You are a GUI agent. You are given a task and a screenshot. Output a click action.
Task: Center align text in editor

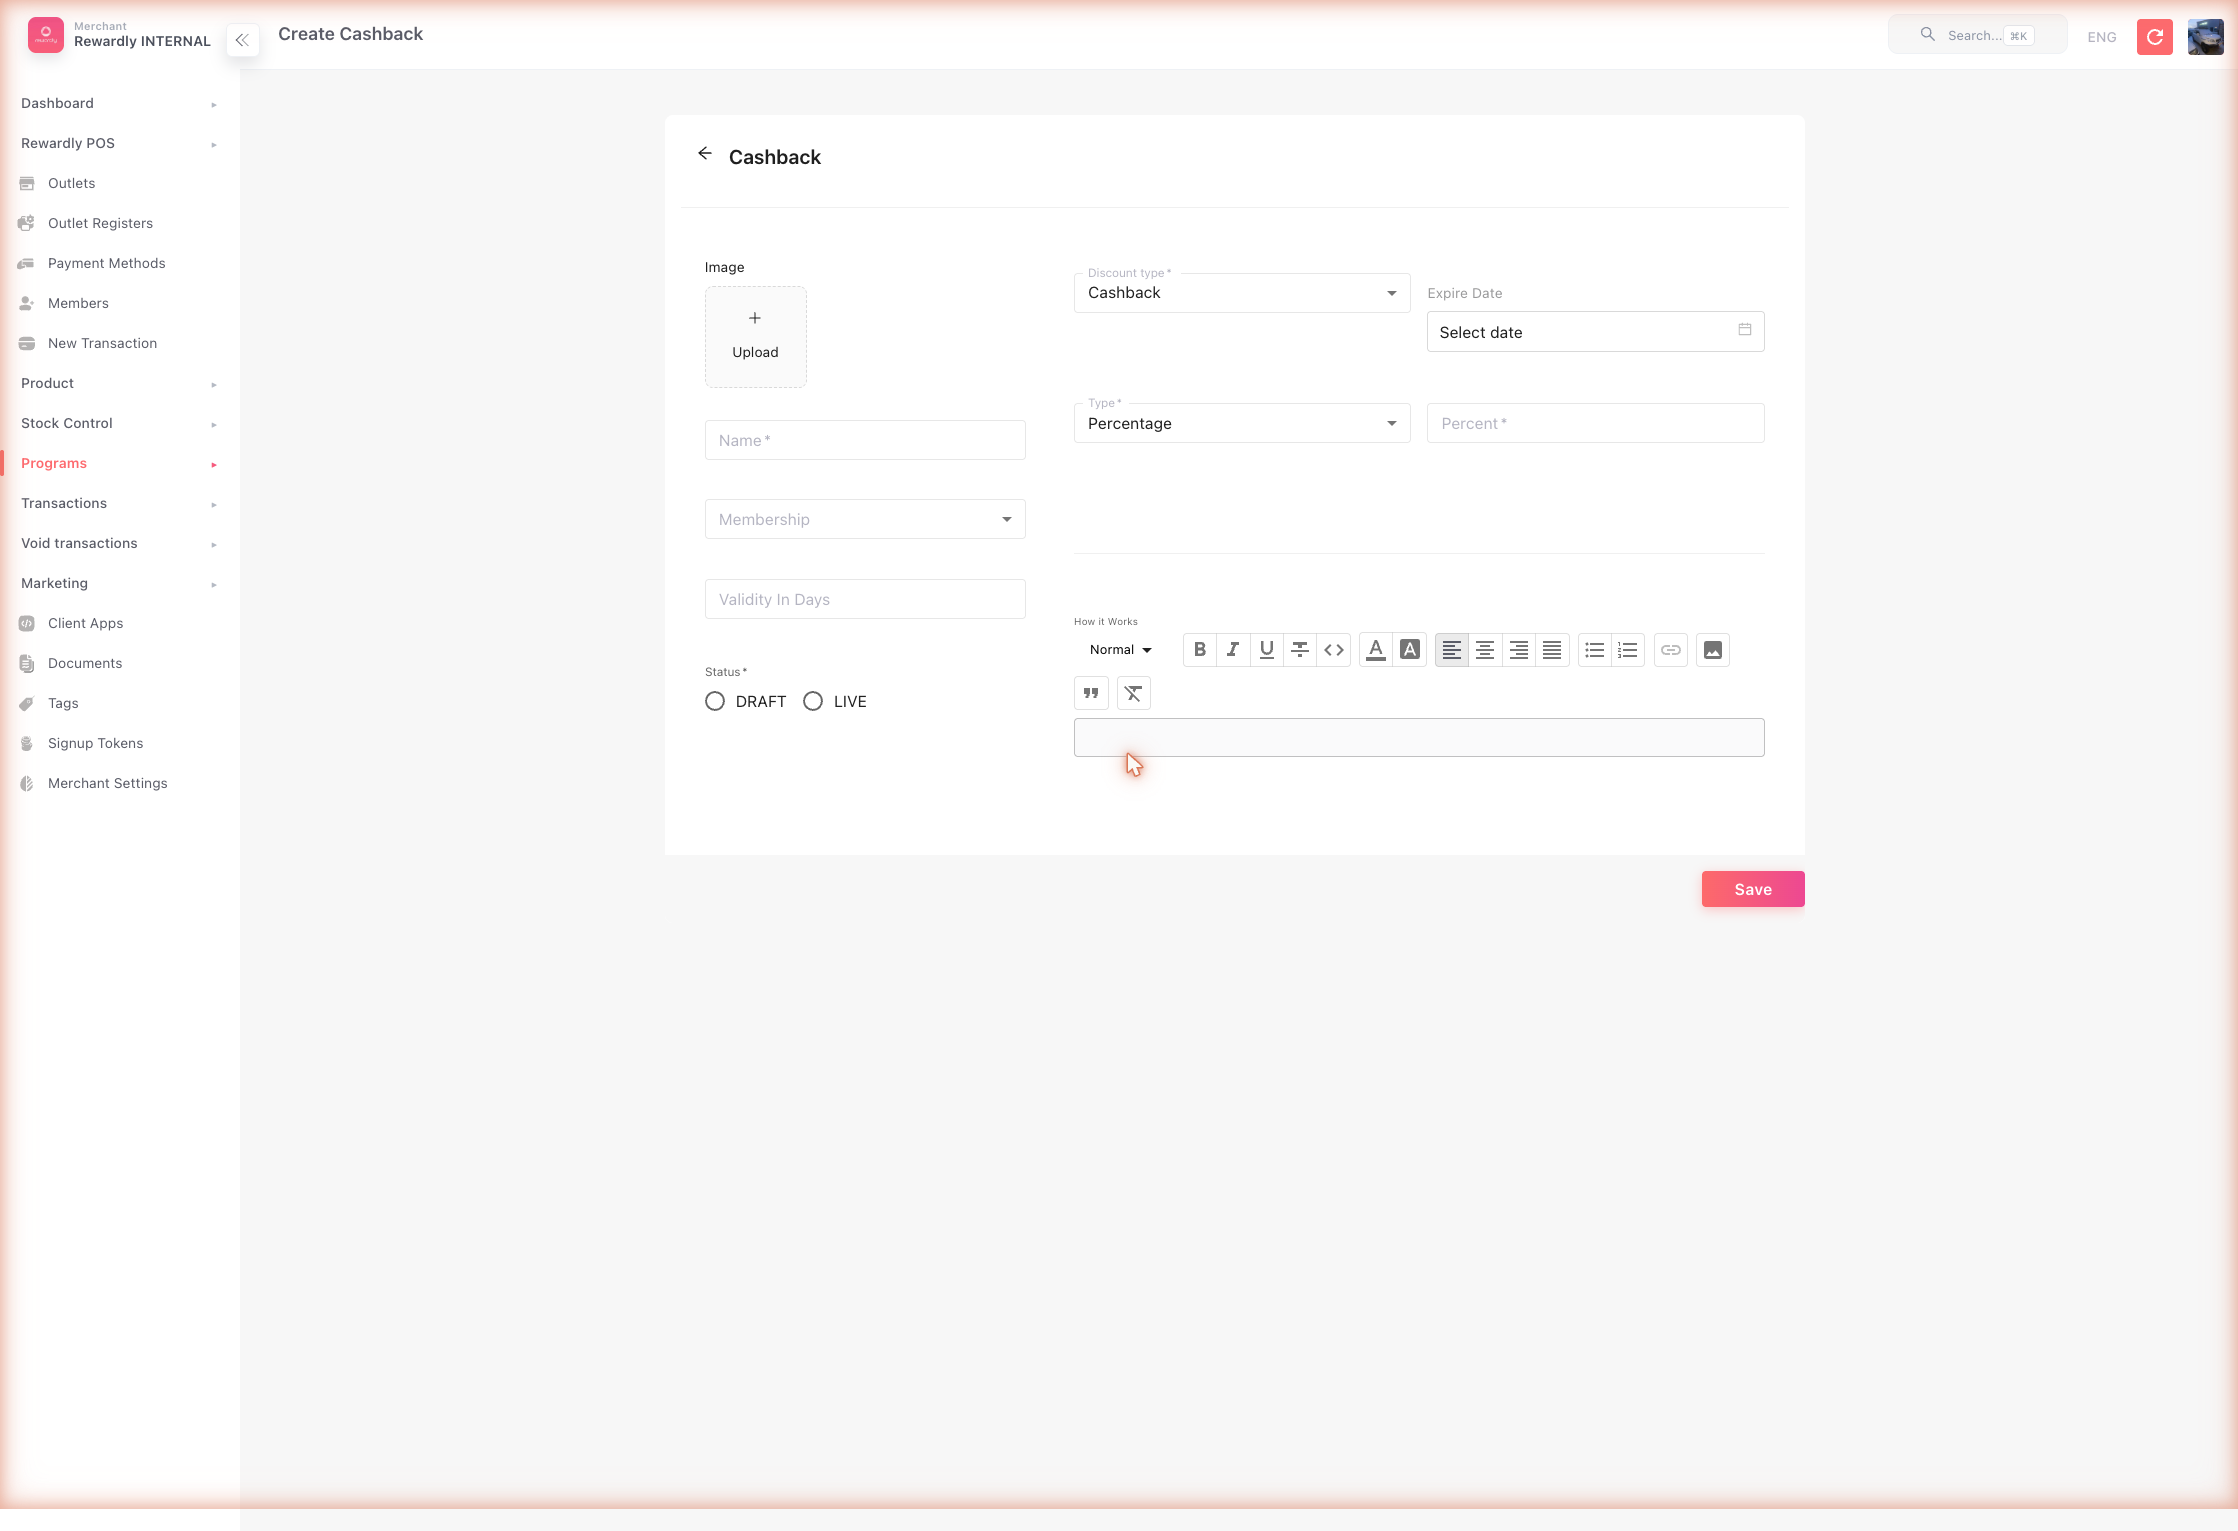(x=1485, y=650)
